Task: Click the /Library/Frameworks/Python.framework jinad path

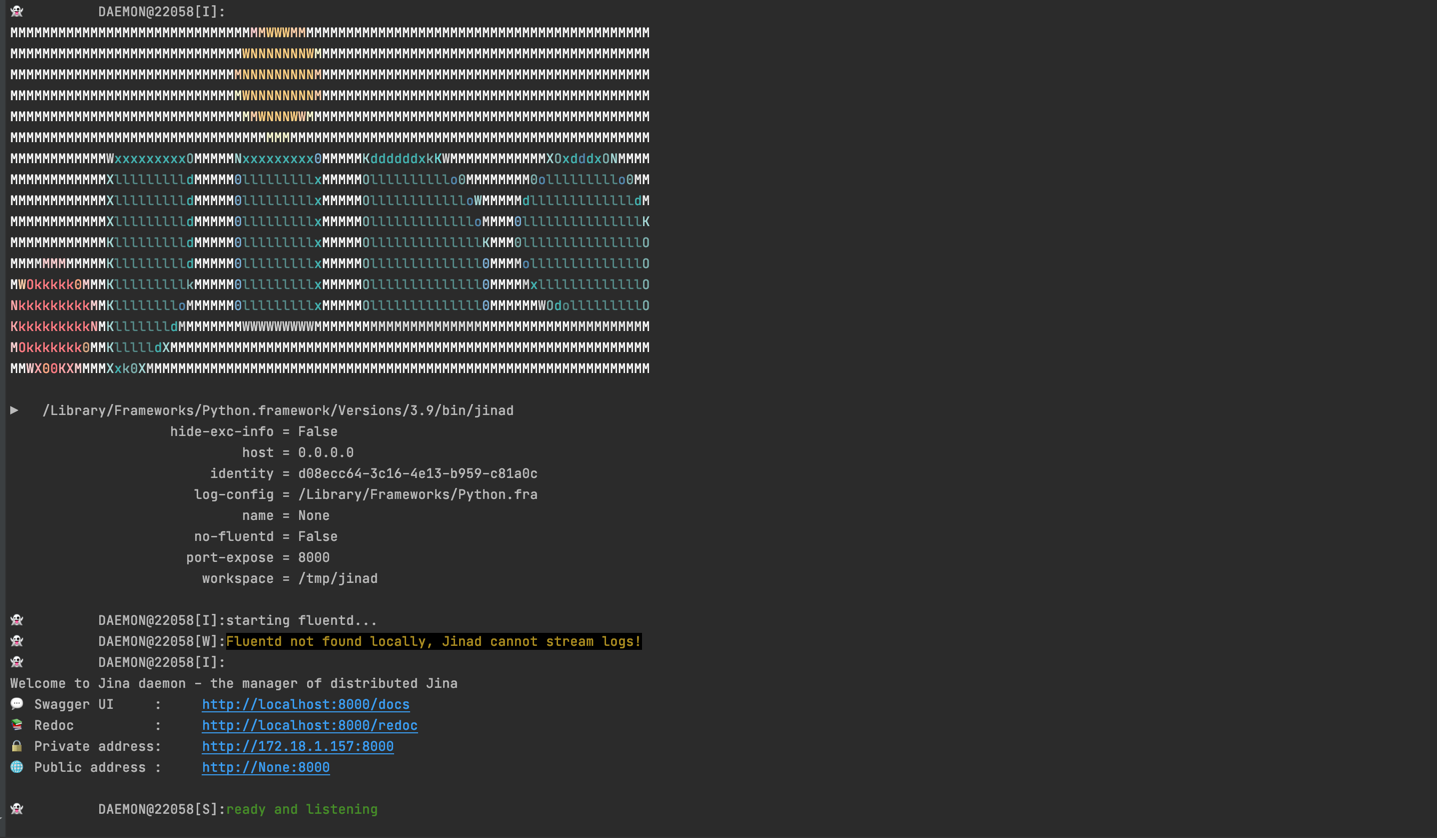Action: 278,411
